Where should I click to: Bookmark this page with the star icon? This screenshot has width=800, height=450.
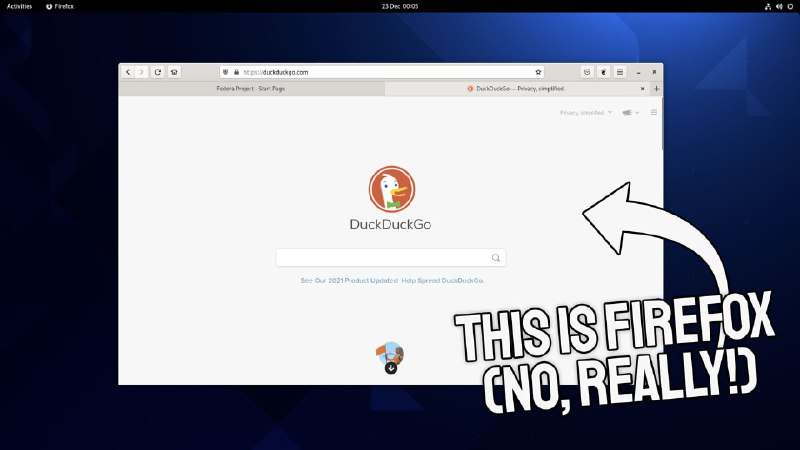tap(538, 72)
